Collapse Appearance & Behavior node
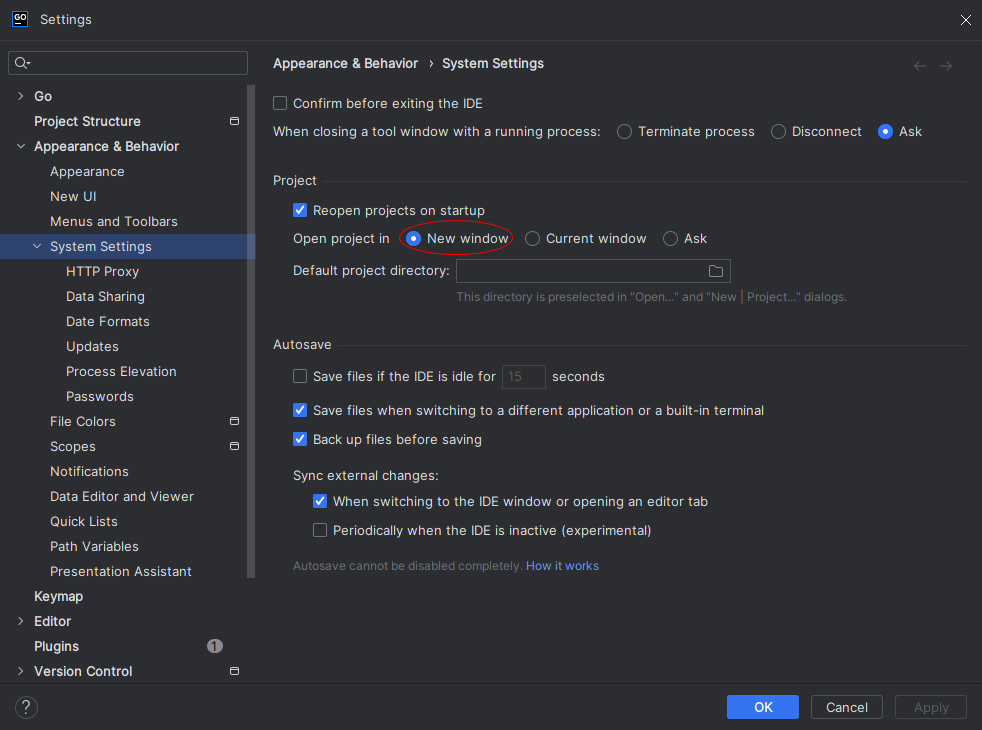The width and height of the screenshot is (982, 730). click(21, 146)
